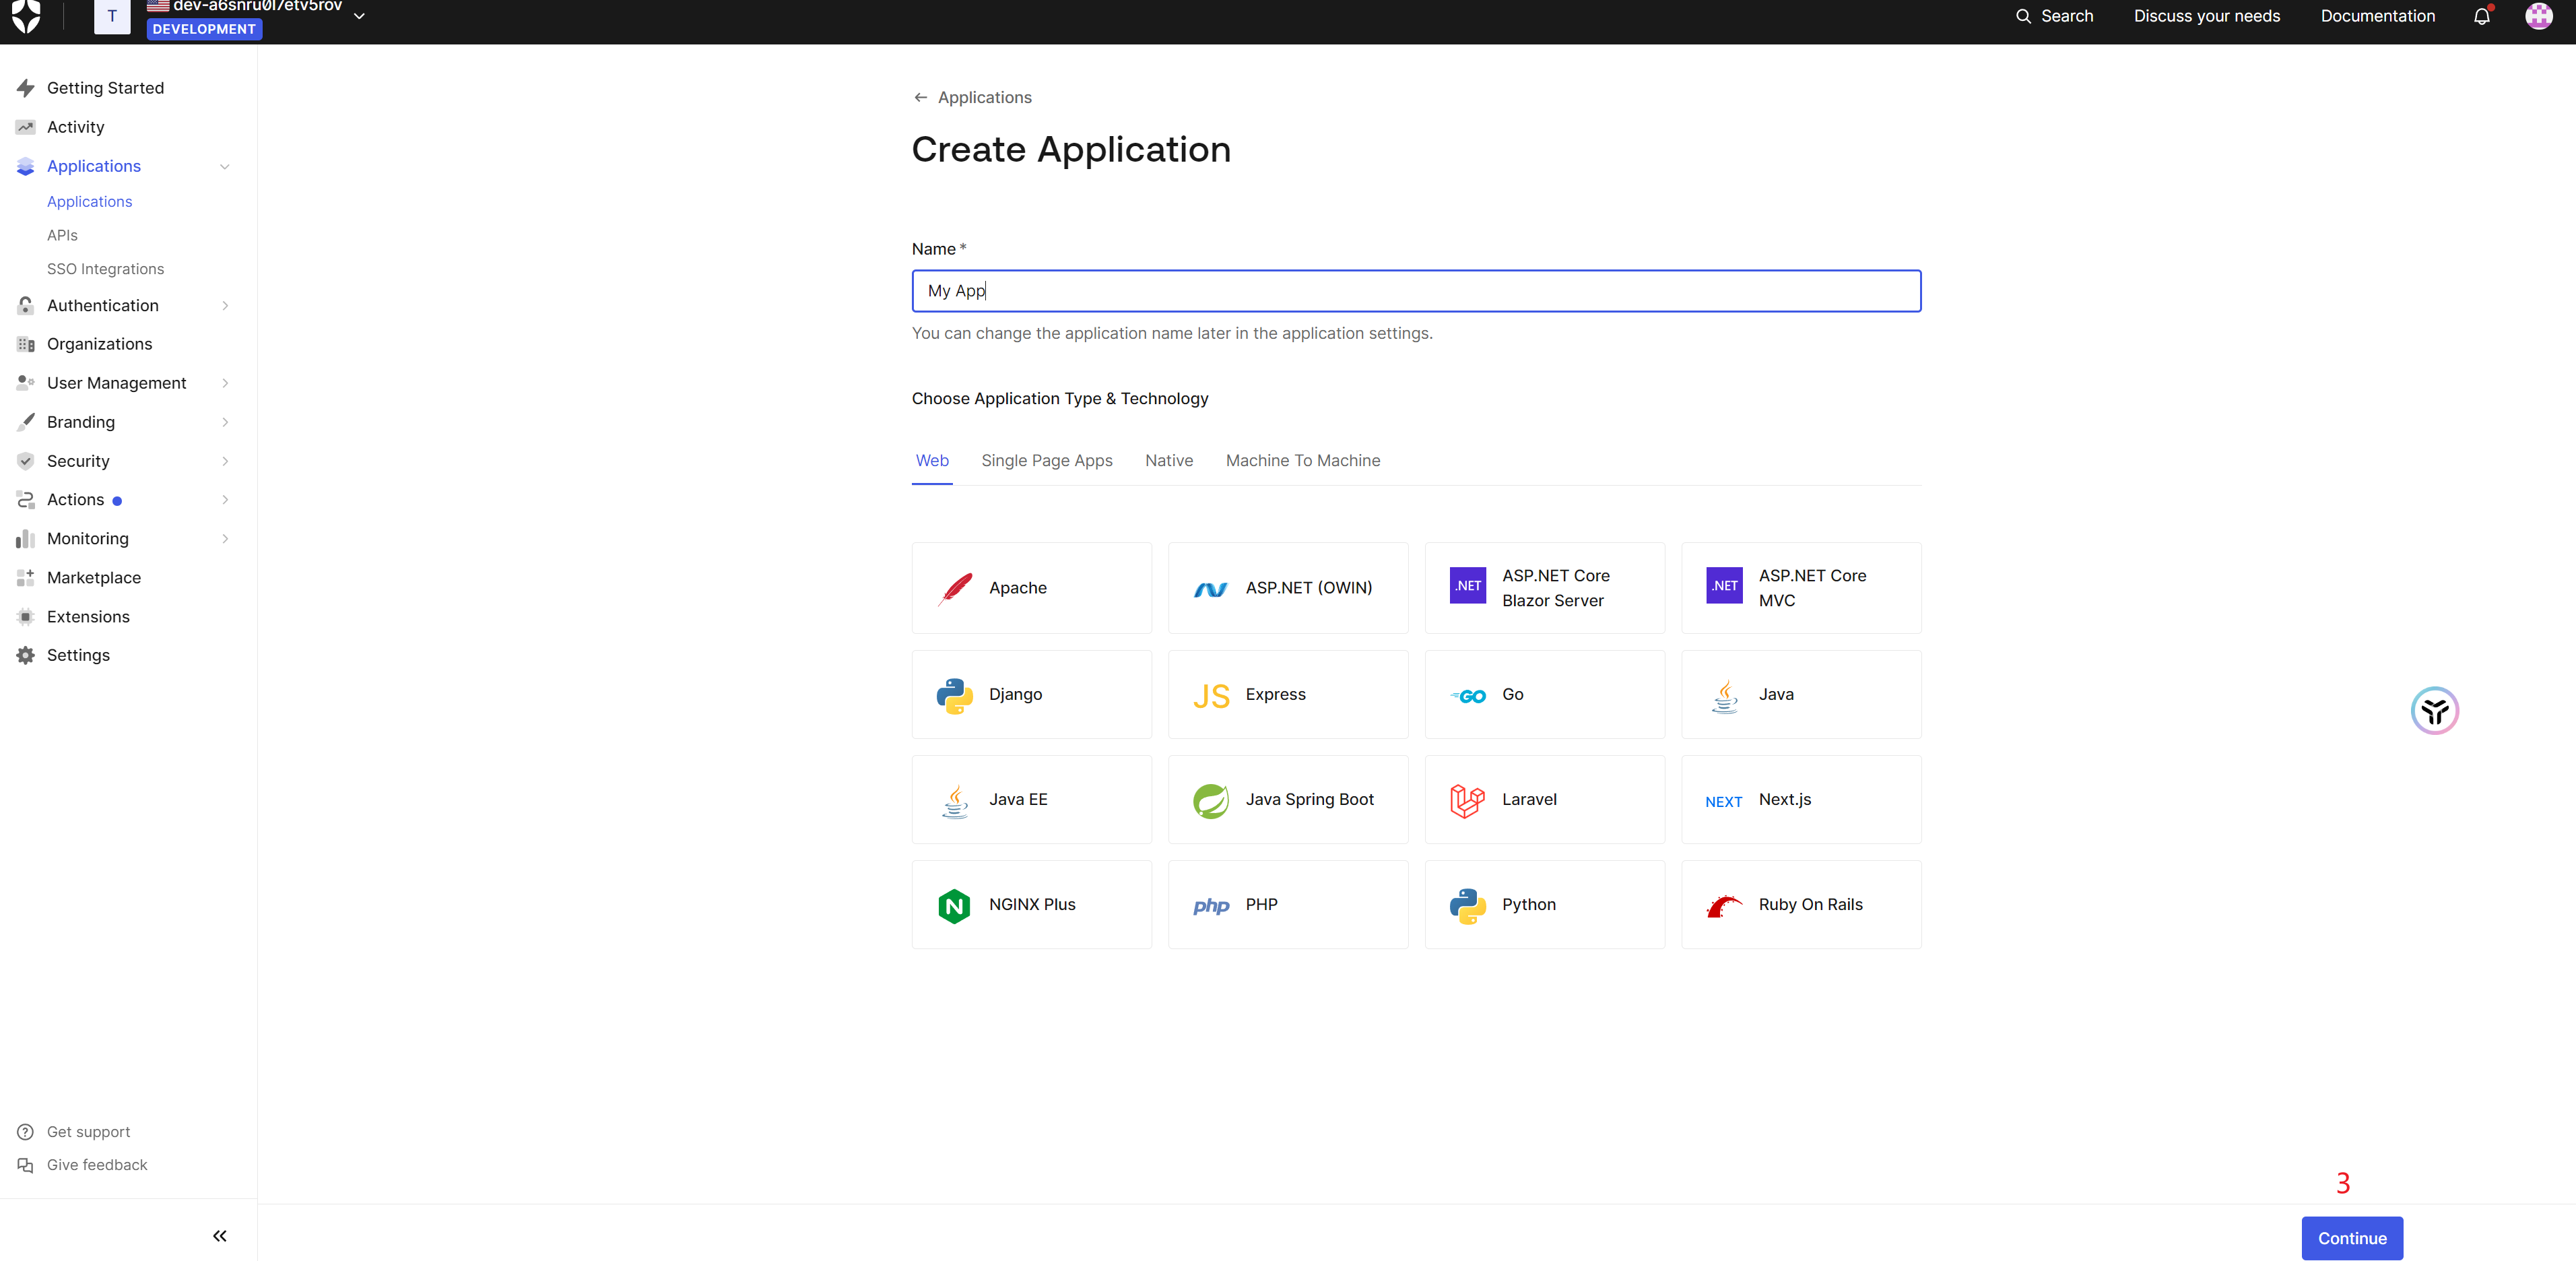Select Applications sub-item in sidebar
The image size is (2576, 1261).
pos(89,201)
